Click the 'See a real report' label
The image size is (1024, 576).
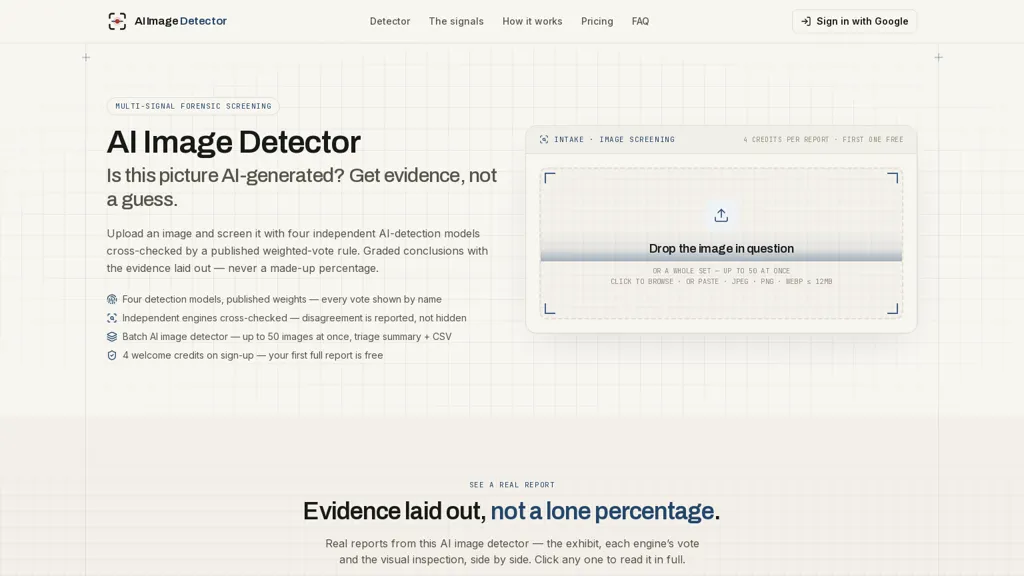click(x=512, y=485)
